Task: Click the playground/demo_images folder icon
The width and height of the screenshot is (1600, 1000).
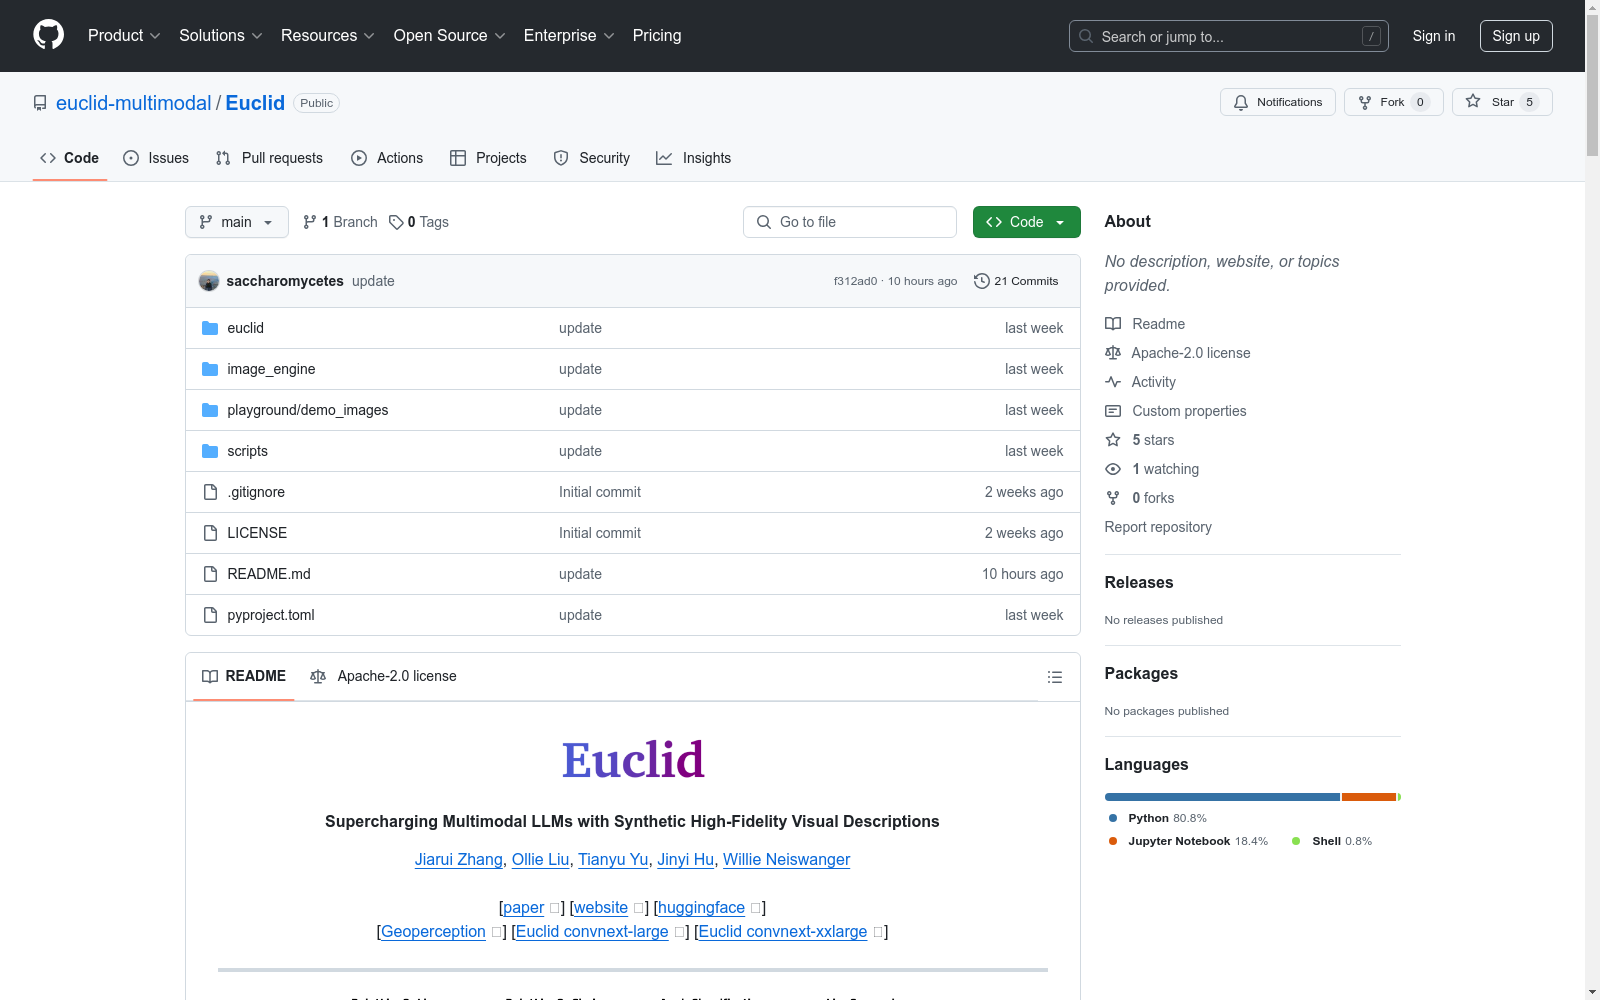Action: [x=210, y=410]
